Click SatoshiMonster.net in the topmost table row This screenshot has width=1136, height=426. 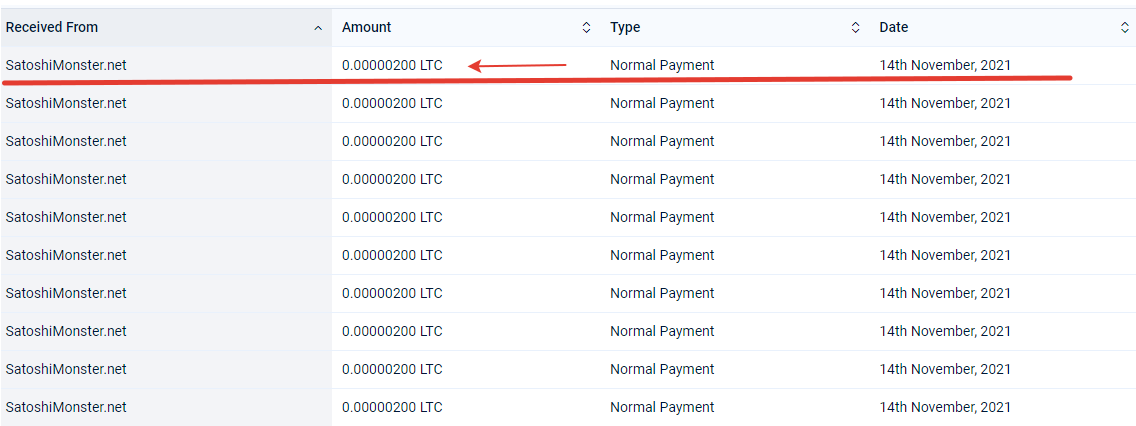pyautogui.click(x=66, y=65)
